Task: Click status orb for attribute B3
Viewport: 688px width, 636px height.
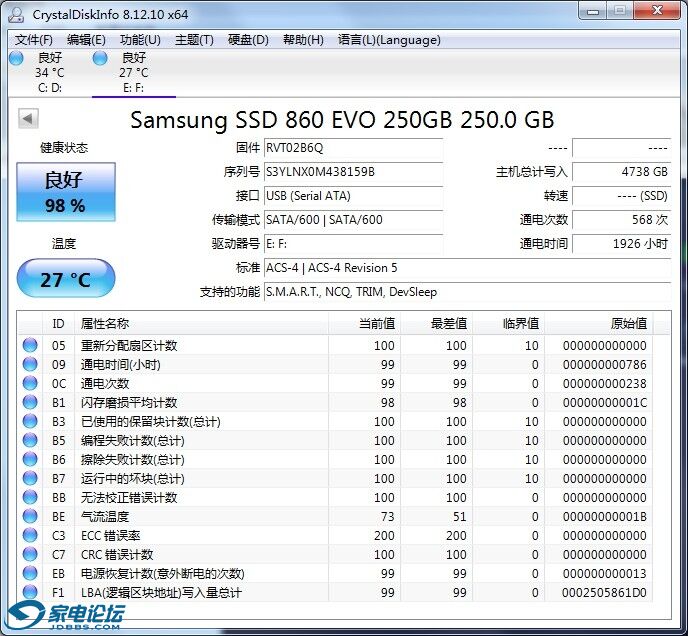Action: (30, 421)
